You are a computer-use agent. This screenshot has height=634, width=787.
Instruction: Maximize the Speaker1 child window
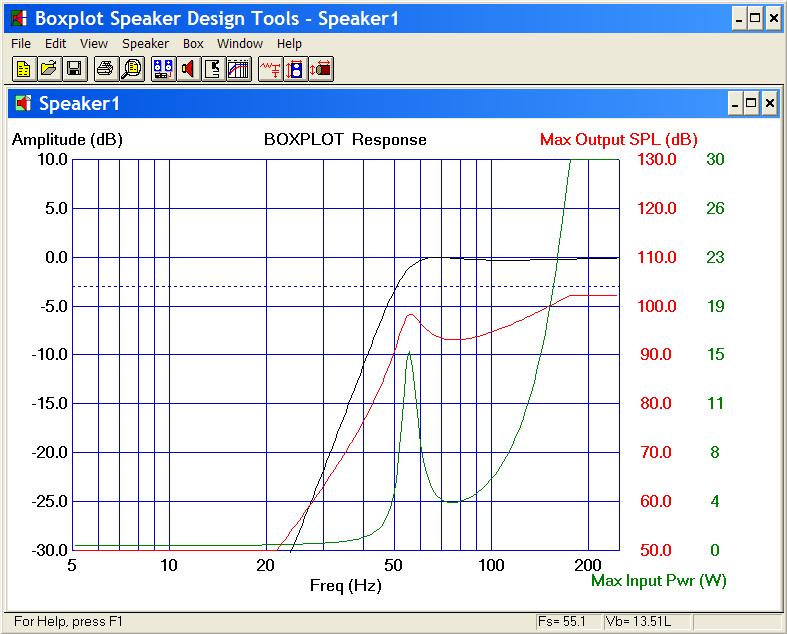click(751, 104)
